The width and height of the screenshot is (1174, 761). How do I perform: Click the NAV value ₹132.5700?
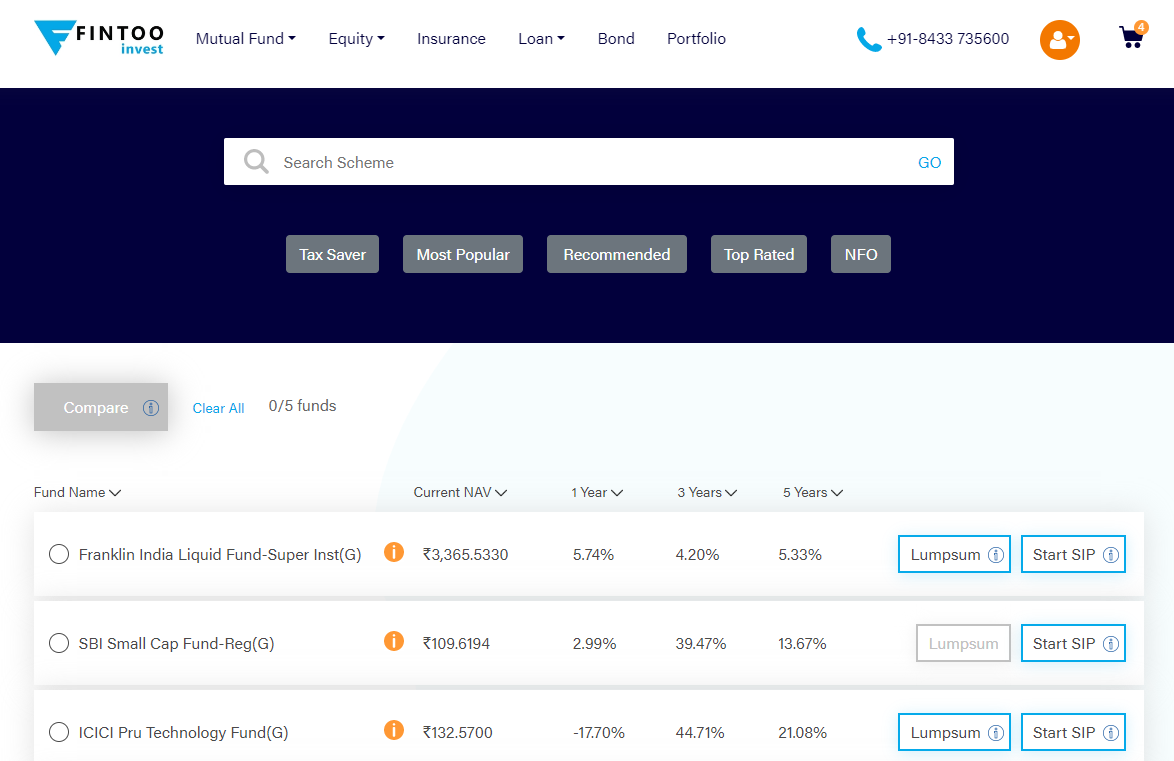click(457, 733)
